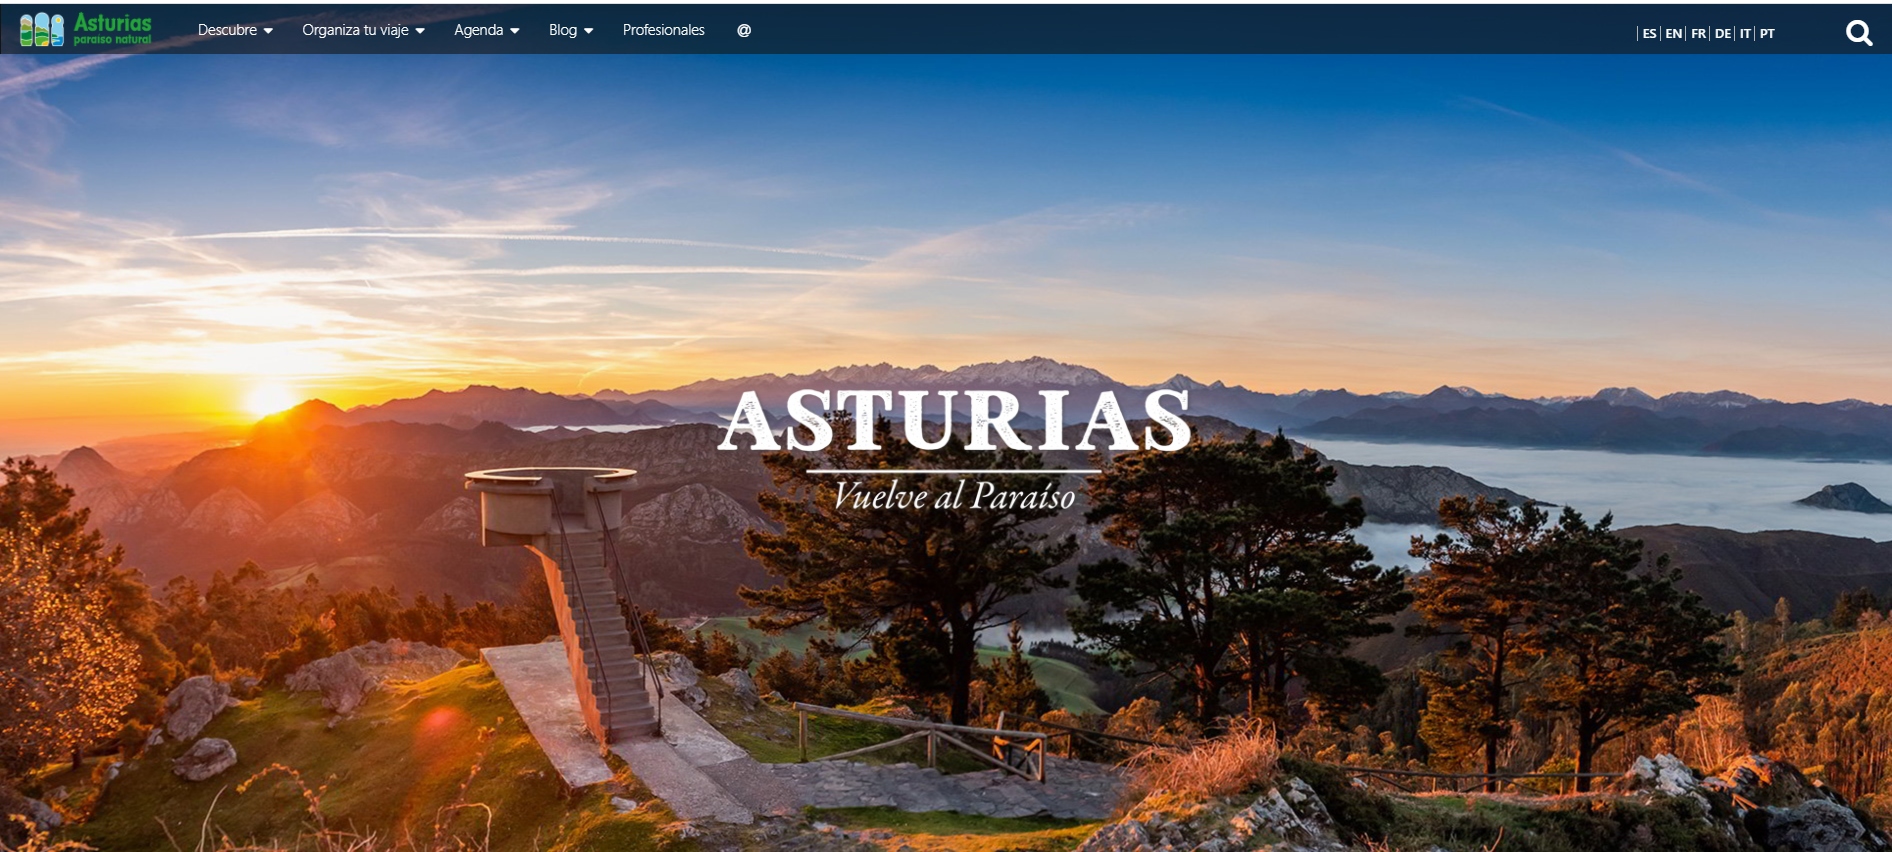Click the Asturias paraíso natural logo

[86, 29]
